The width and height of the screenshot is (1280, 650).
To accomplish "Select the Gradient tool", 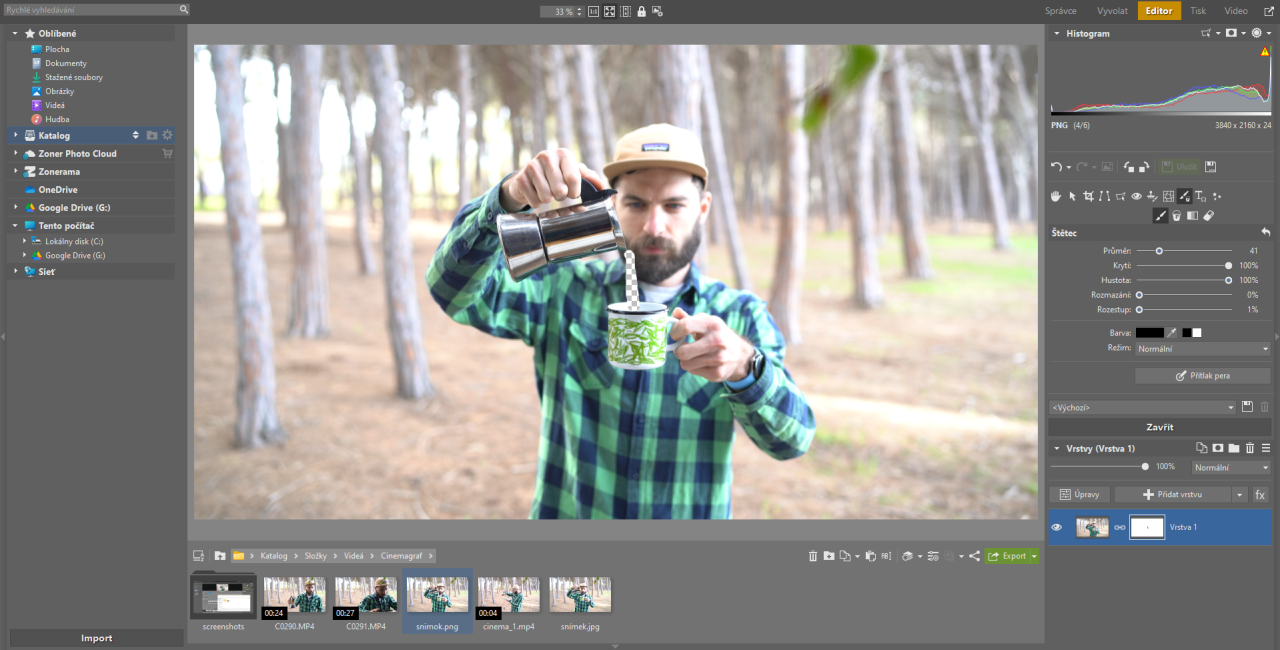I will 1192,215.
